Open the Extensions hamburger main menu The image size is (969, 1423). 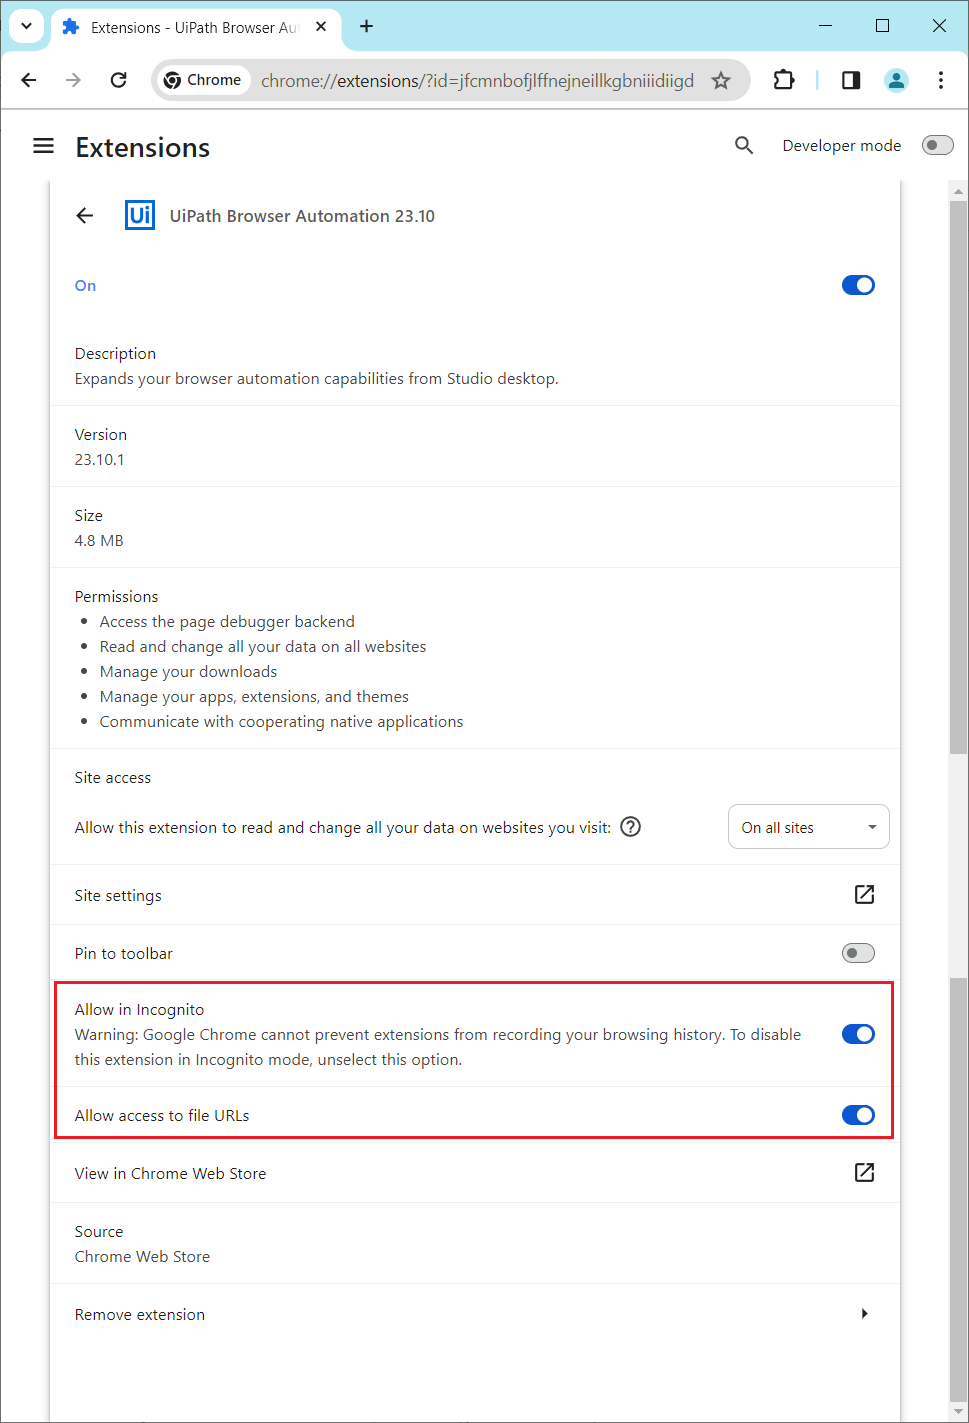pos(43,146)
